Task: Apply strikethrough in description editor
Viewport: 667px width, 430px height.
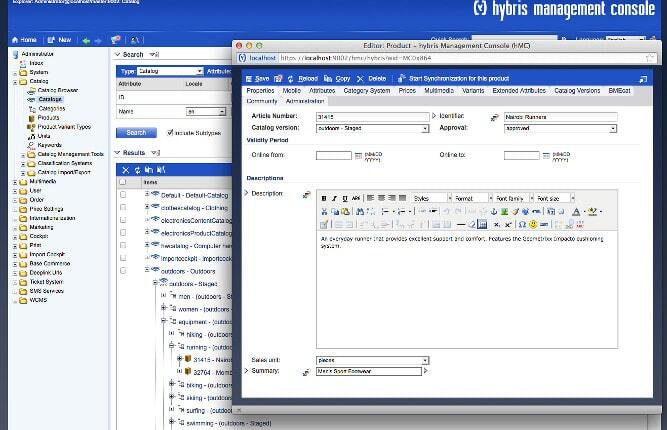Action: pos(356,198)
